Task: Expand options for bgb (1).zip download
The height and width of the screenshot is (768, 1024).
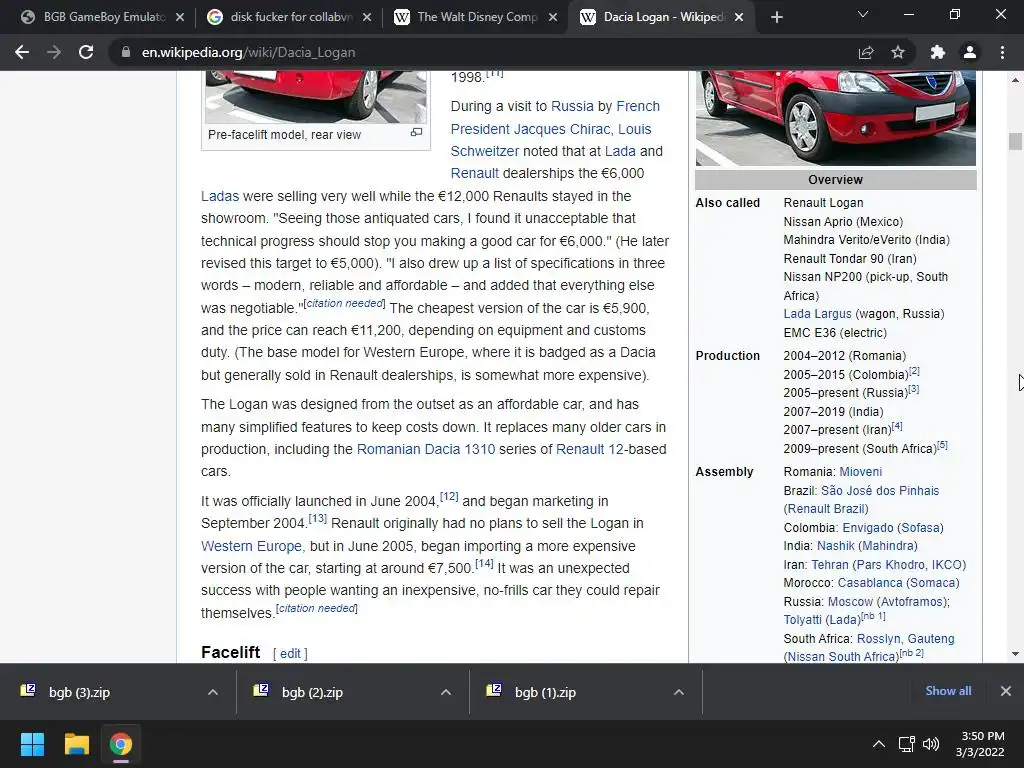Action: [x=679, y=692]
